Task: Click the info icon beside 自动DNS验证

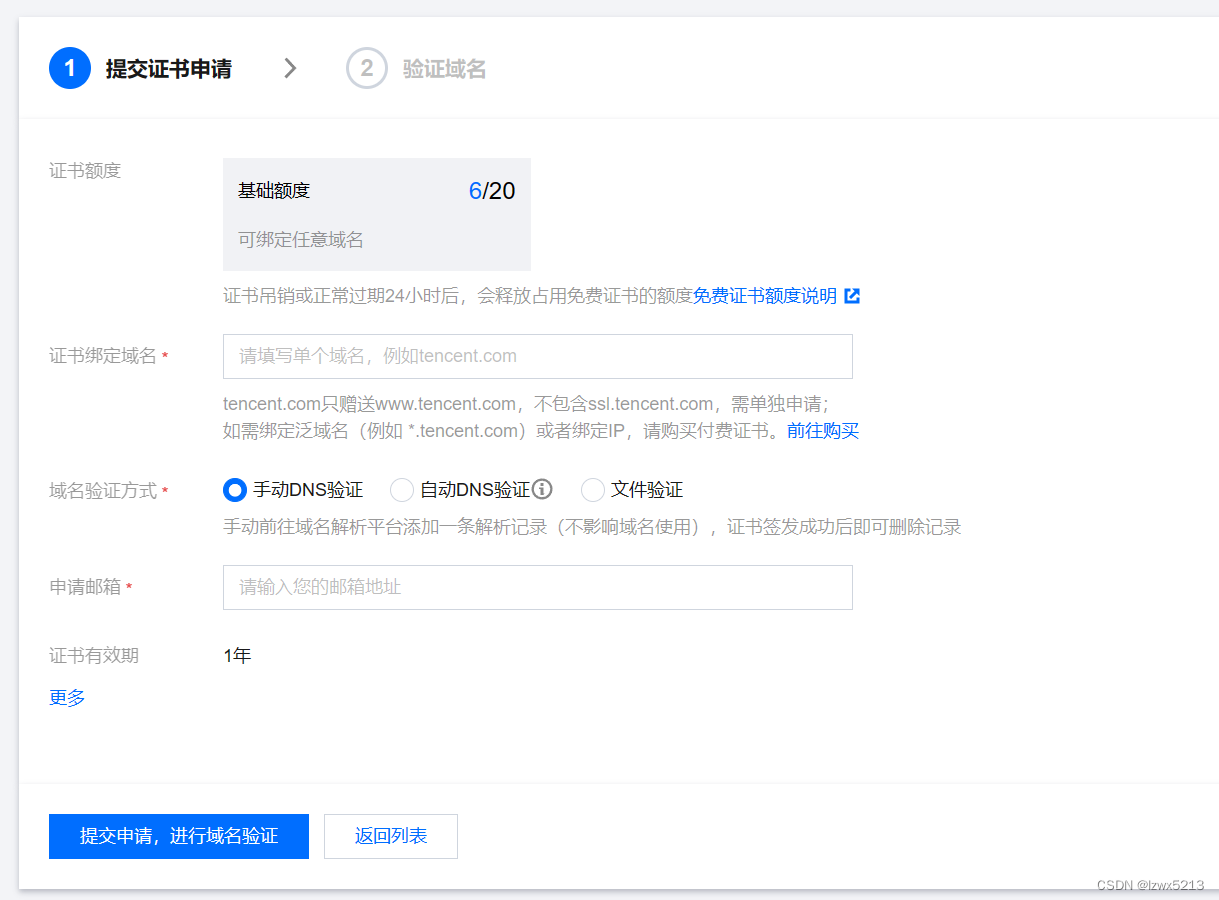Action: pos(542,489)
